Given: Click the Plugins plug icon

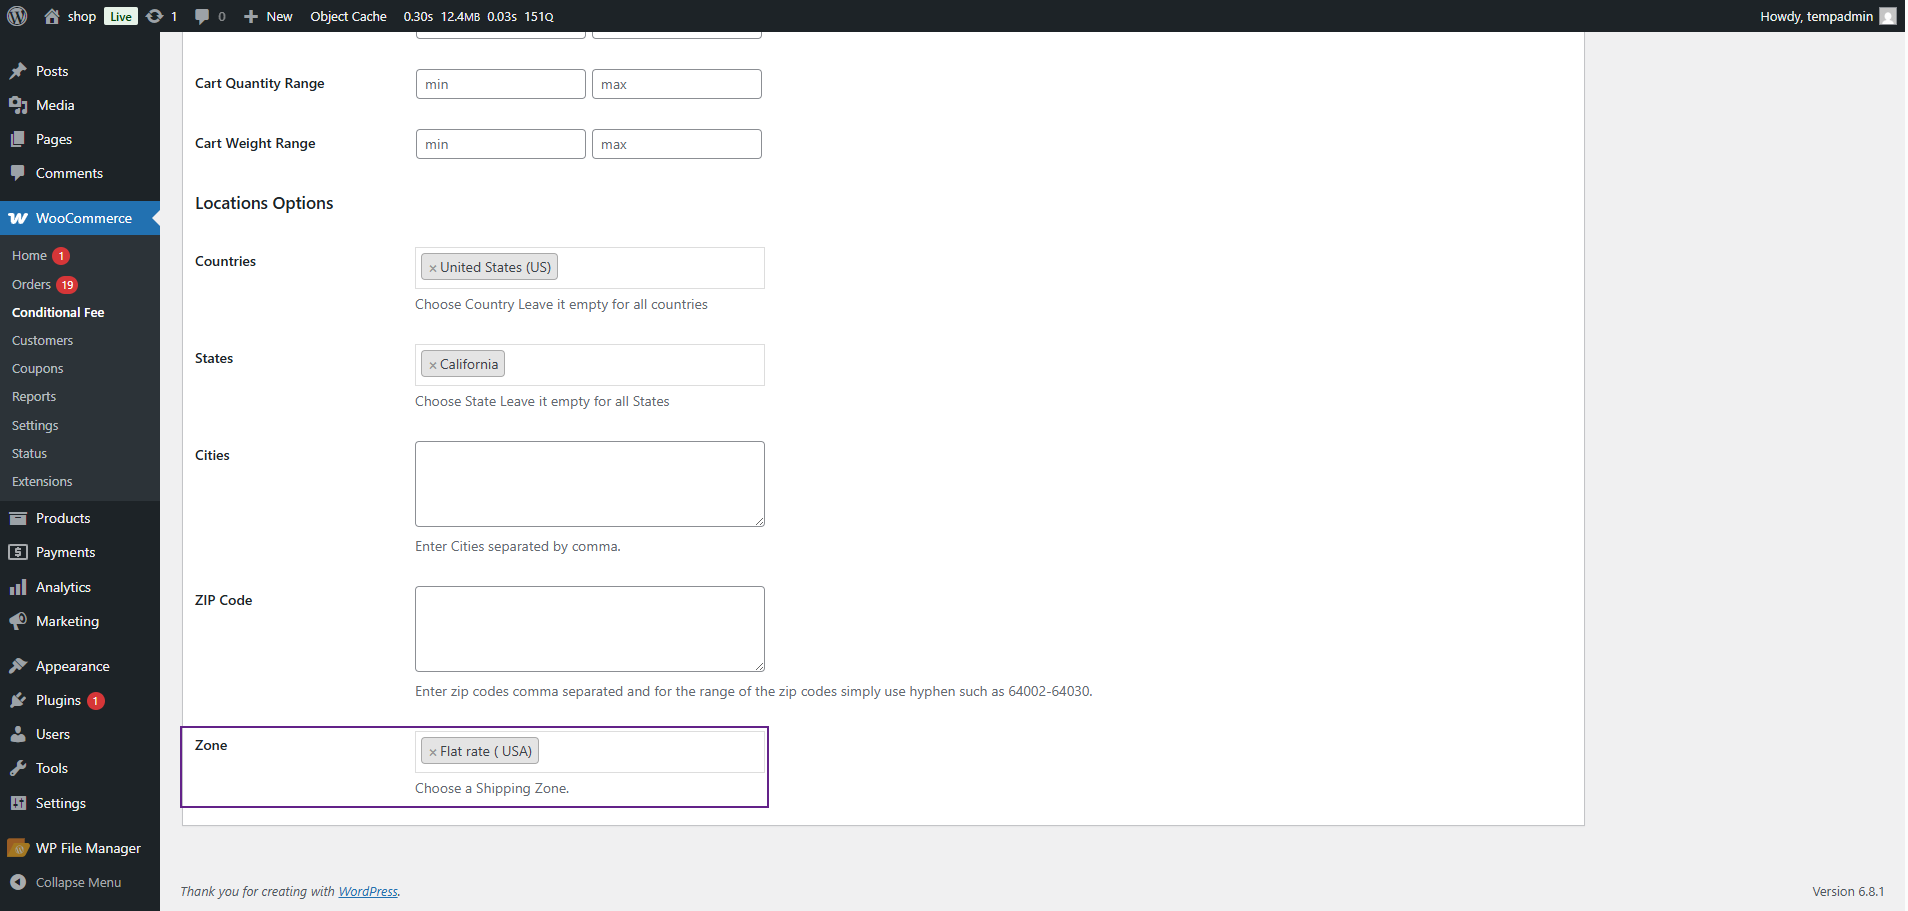Looking at the screenshot, I should coord(18,700).
